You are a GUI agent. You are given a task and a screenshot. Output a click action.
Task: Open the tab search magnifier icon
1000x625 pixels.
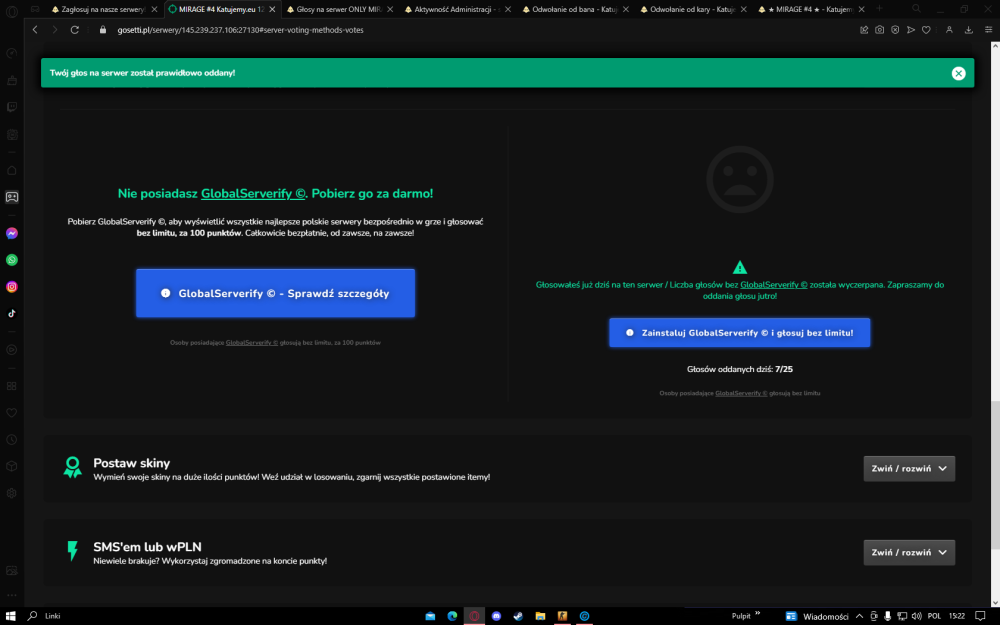click(x=916, y=9)
